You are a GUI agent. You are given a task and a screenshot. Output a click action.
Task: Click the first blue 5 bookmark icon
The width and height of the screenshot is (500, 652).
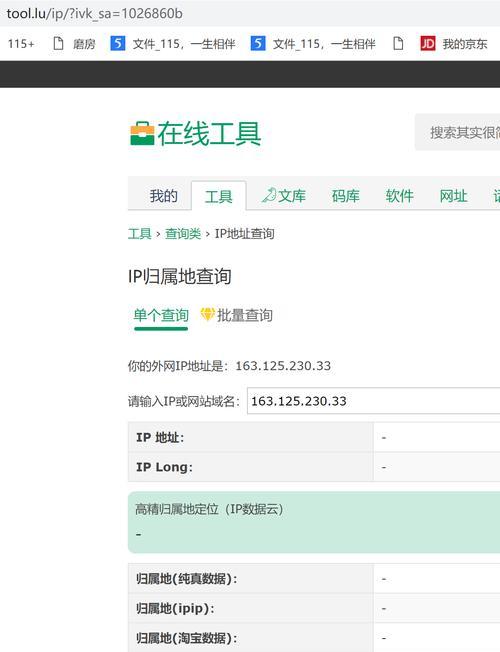click(x=118, y=43)
